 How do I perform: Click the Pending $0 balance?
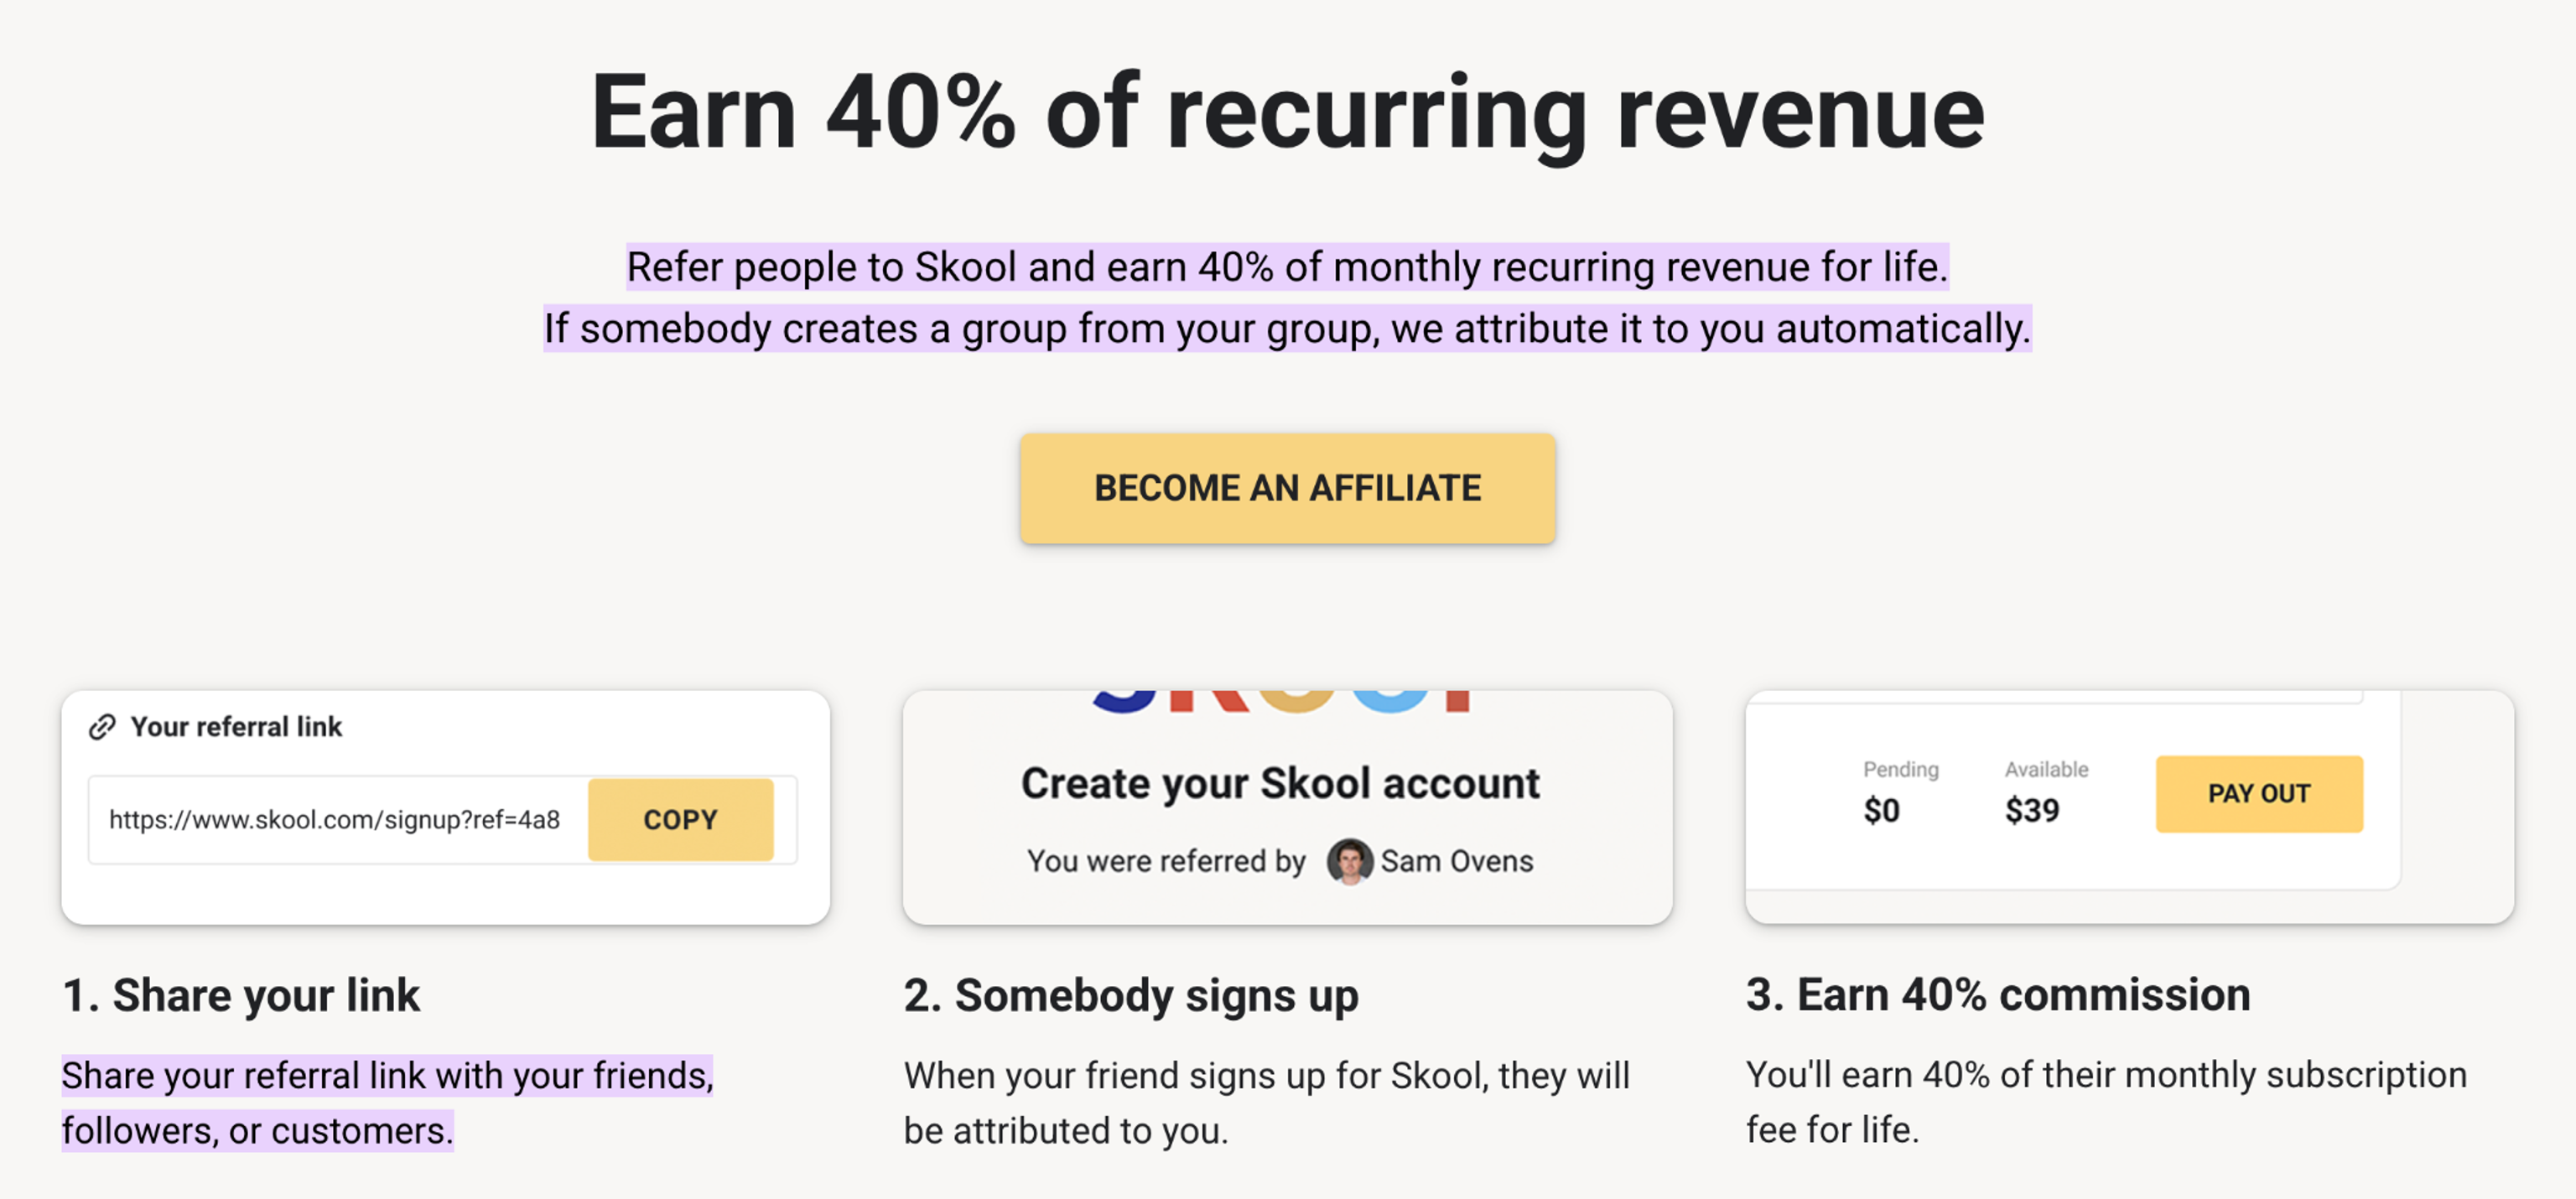1899,792
